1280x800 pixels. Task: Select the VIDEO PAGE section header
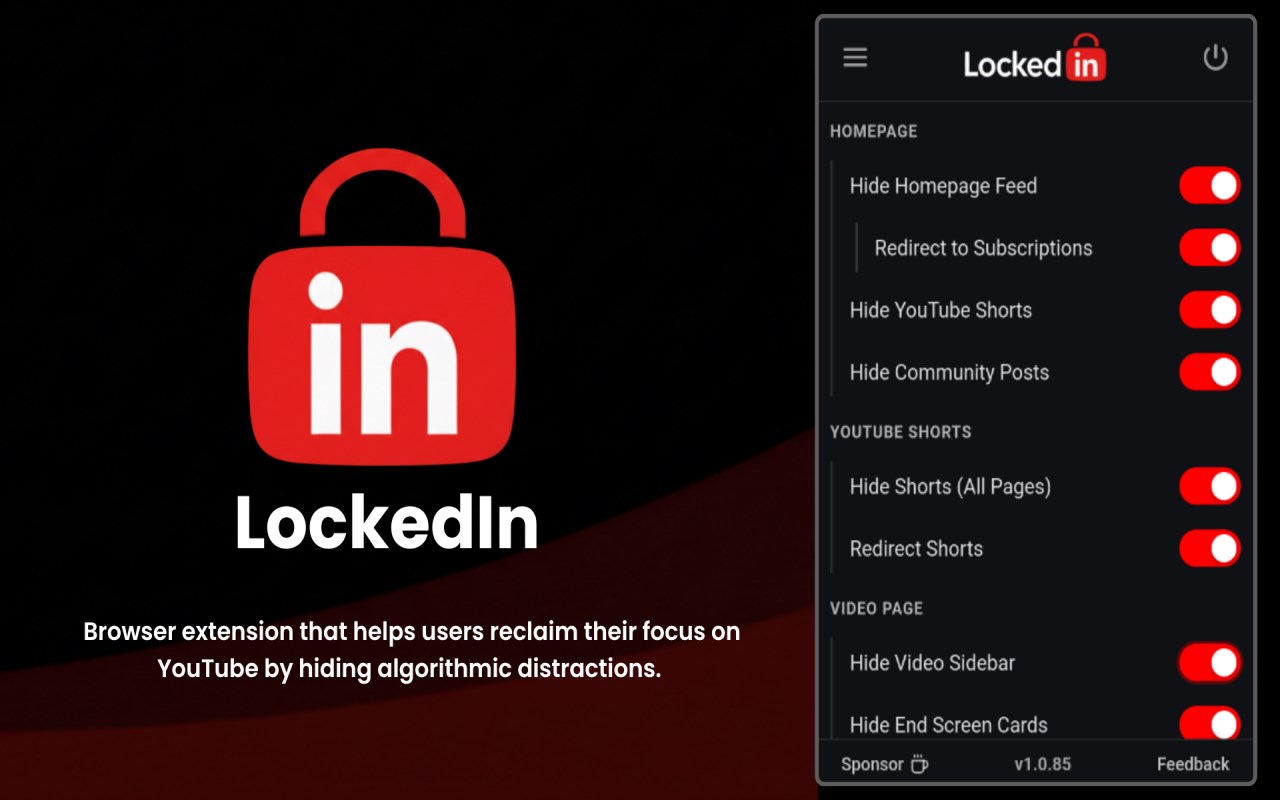pos(876,608)
